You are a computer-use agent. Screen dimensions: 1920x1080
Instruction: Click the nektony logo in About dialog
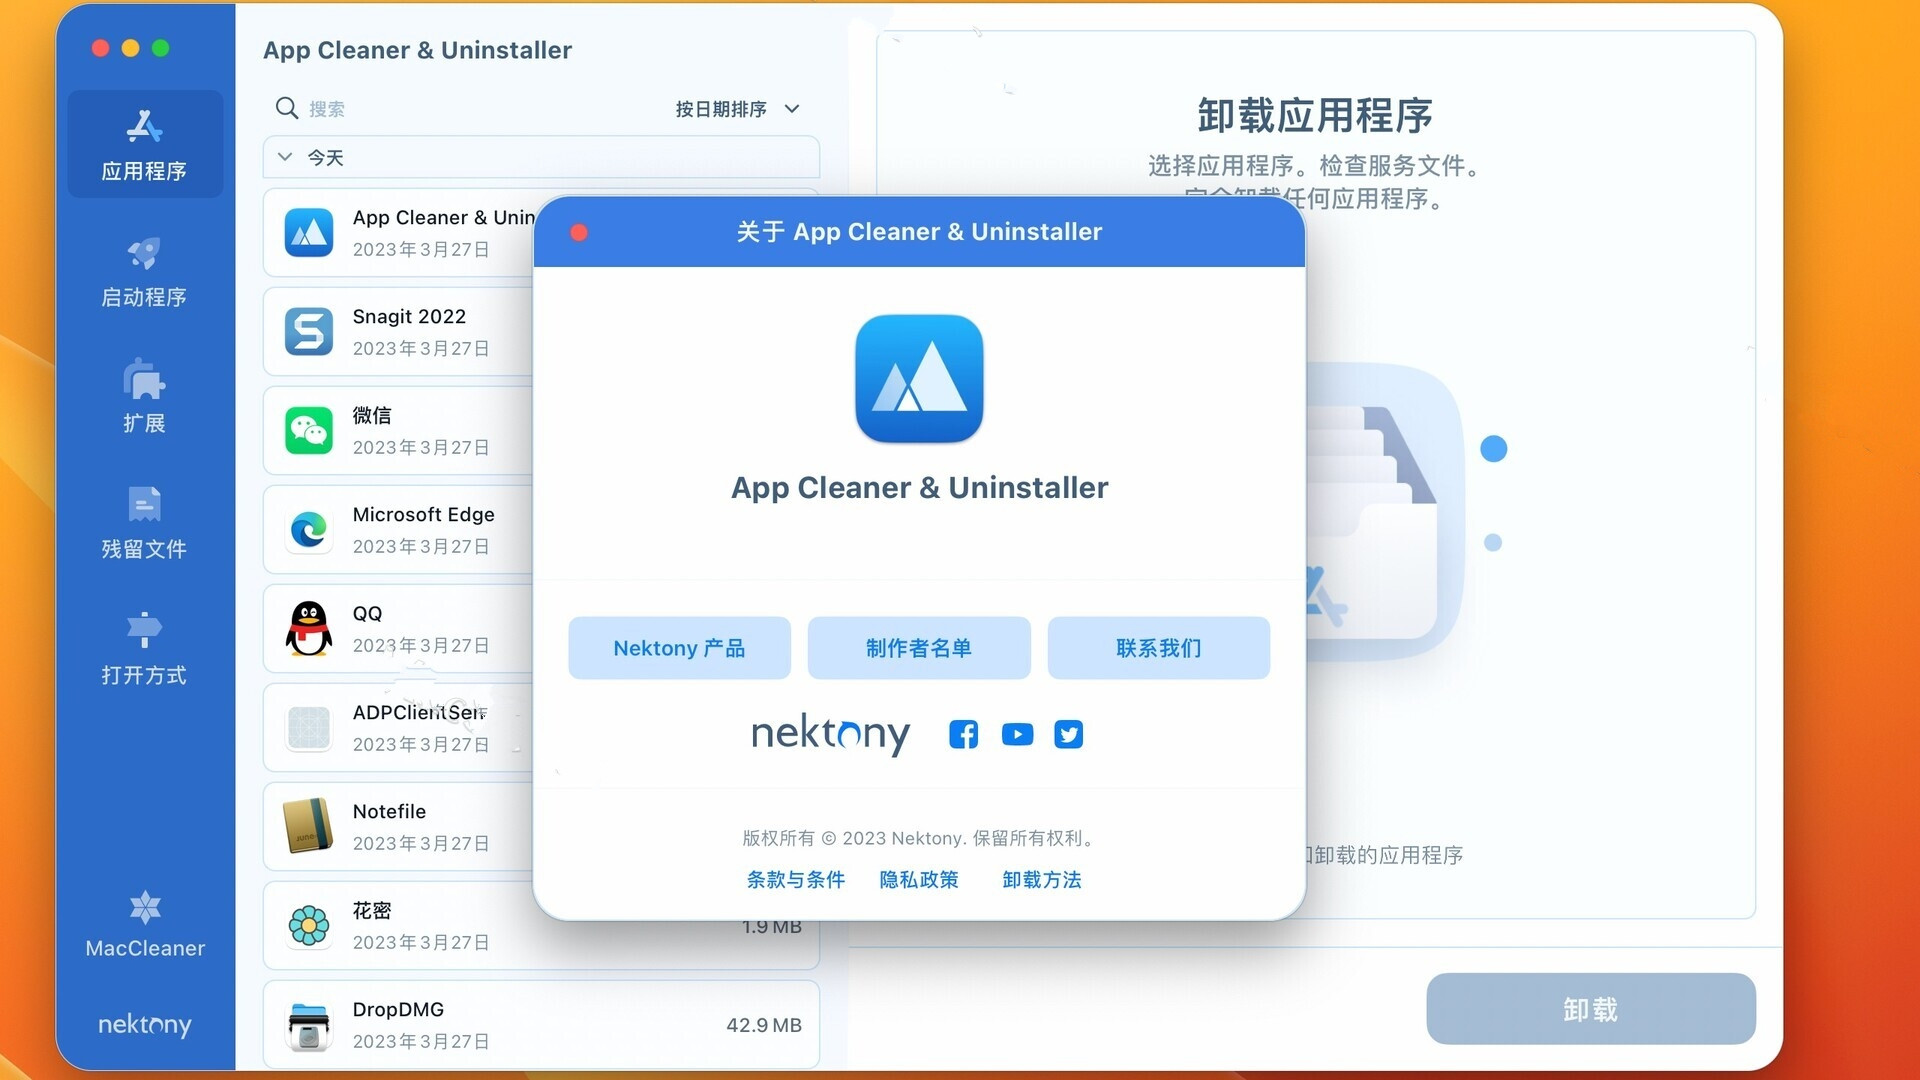[830, 734]
